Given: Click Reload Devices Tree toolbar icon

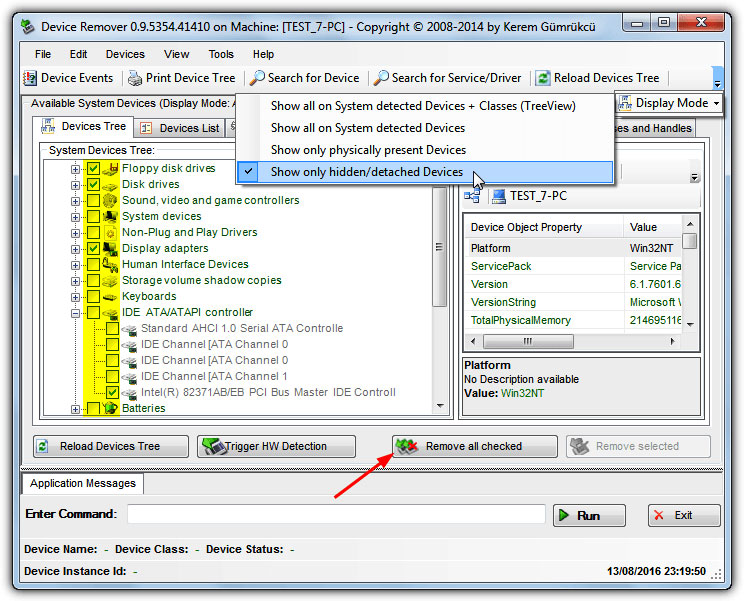Looking at the screenshot, I should (x=543, y=78).
